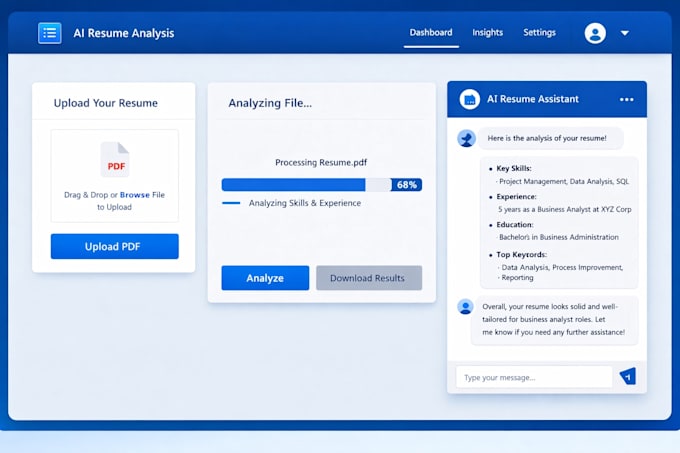Click the Download Results button
Image resolution: width=680 pixels, height=453 pixels.
click(x=369, y=278)
